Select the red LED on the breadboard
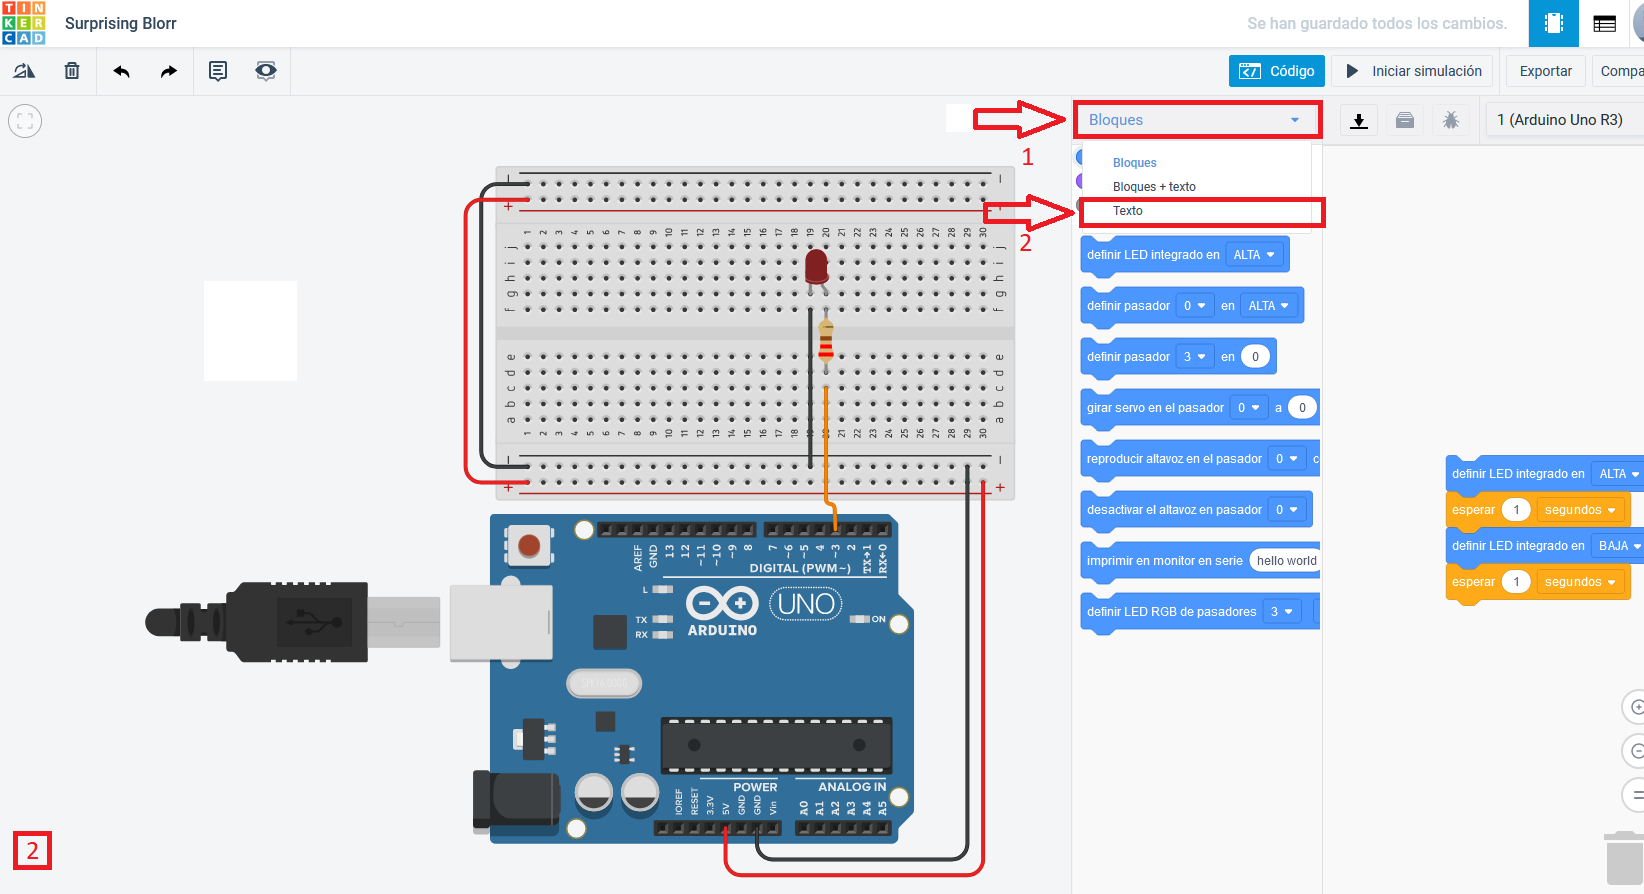This screenshot has width=1644, height=894. (x=817, y=269)
